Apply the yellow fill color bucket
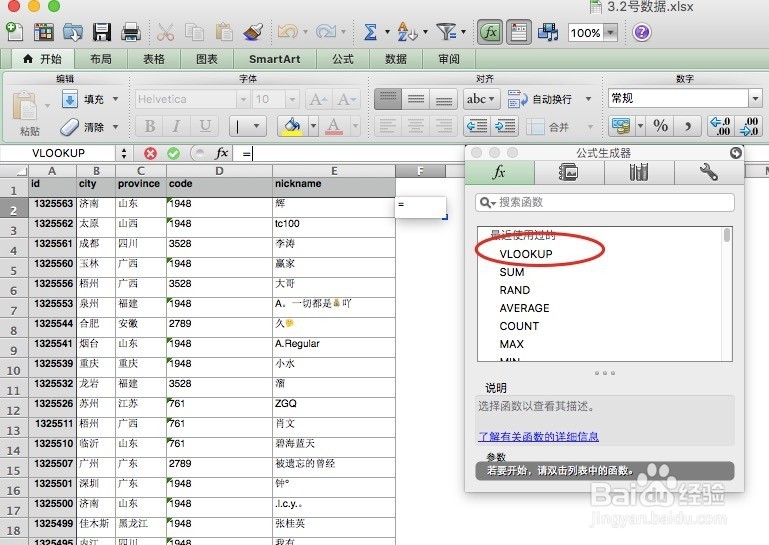 pyautogui.click(x=292, y=127)
